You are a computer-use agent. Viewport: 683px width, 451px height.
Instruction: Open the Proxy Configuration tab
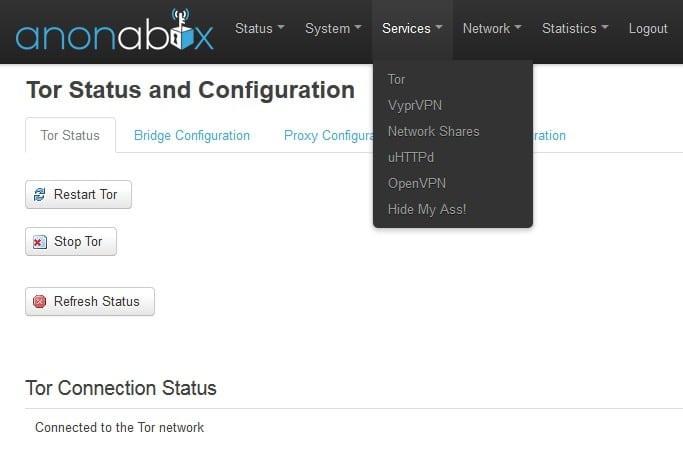pyautogui.click(x=326, y=135)
